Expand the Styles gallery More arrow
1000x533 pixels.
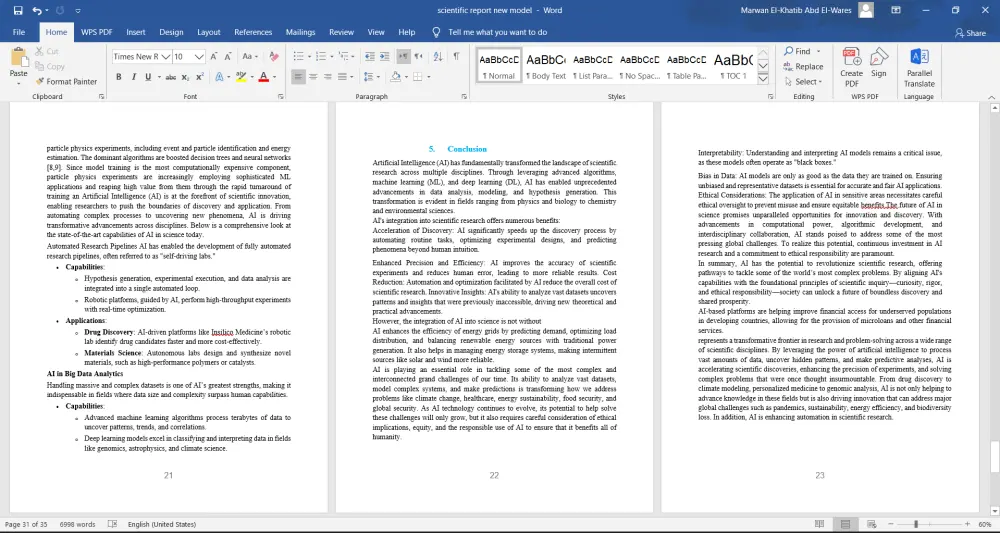tap(763, 79)
